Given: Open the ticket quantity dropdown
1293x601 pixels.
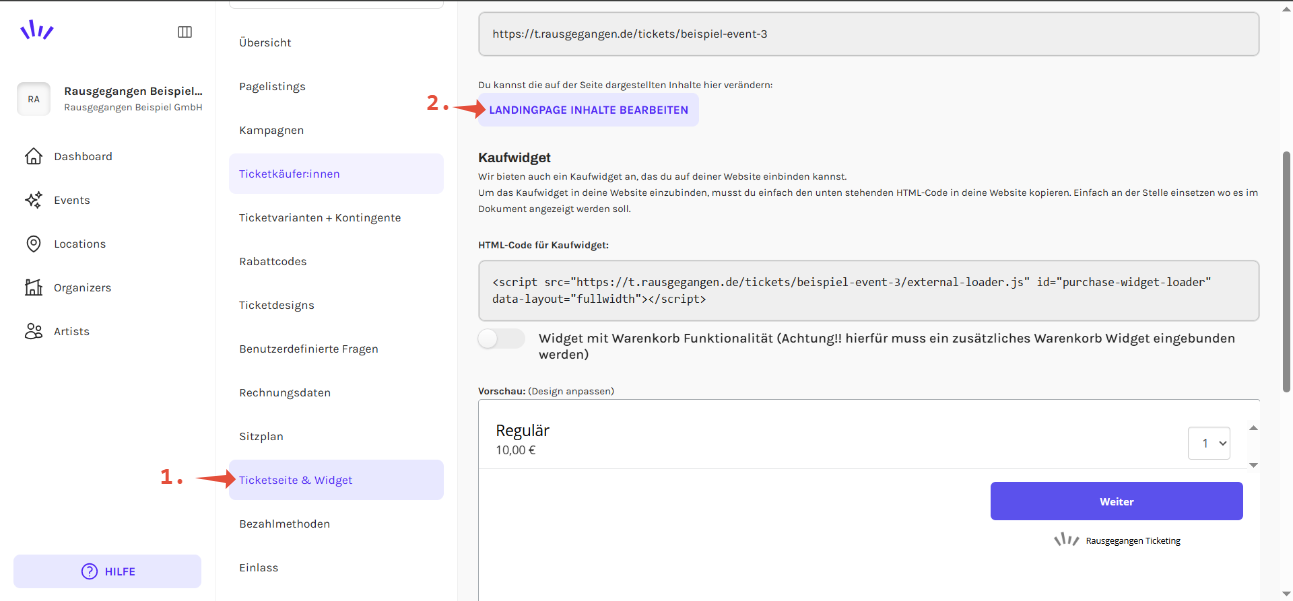Looking at the screenshot, I should [1209, 443].
